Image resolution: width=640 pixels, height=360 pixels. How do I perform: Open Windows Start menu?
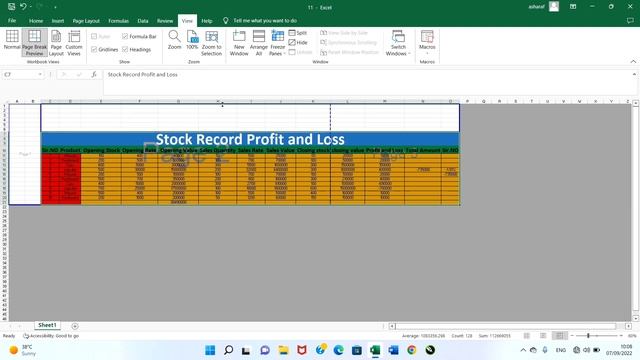[x=210, y=350]
